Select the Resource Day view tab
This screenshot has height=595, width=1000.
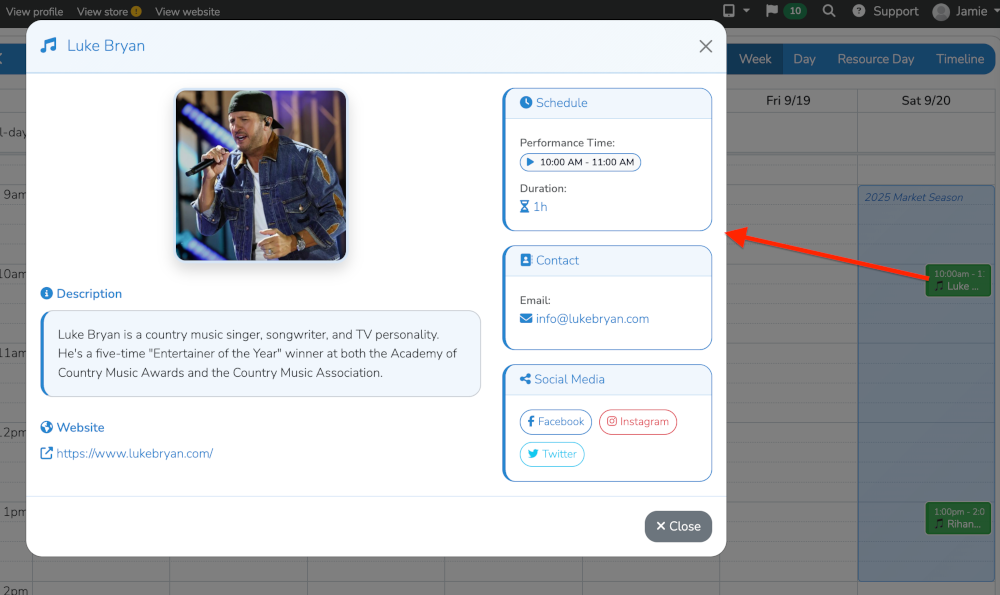click(876, 59)
